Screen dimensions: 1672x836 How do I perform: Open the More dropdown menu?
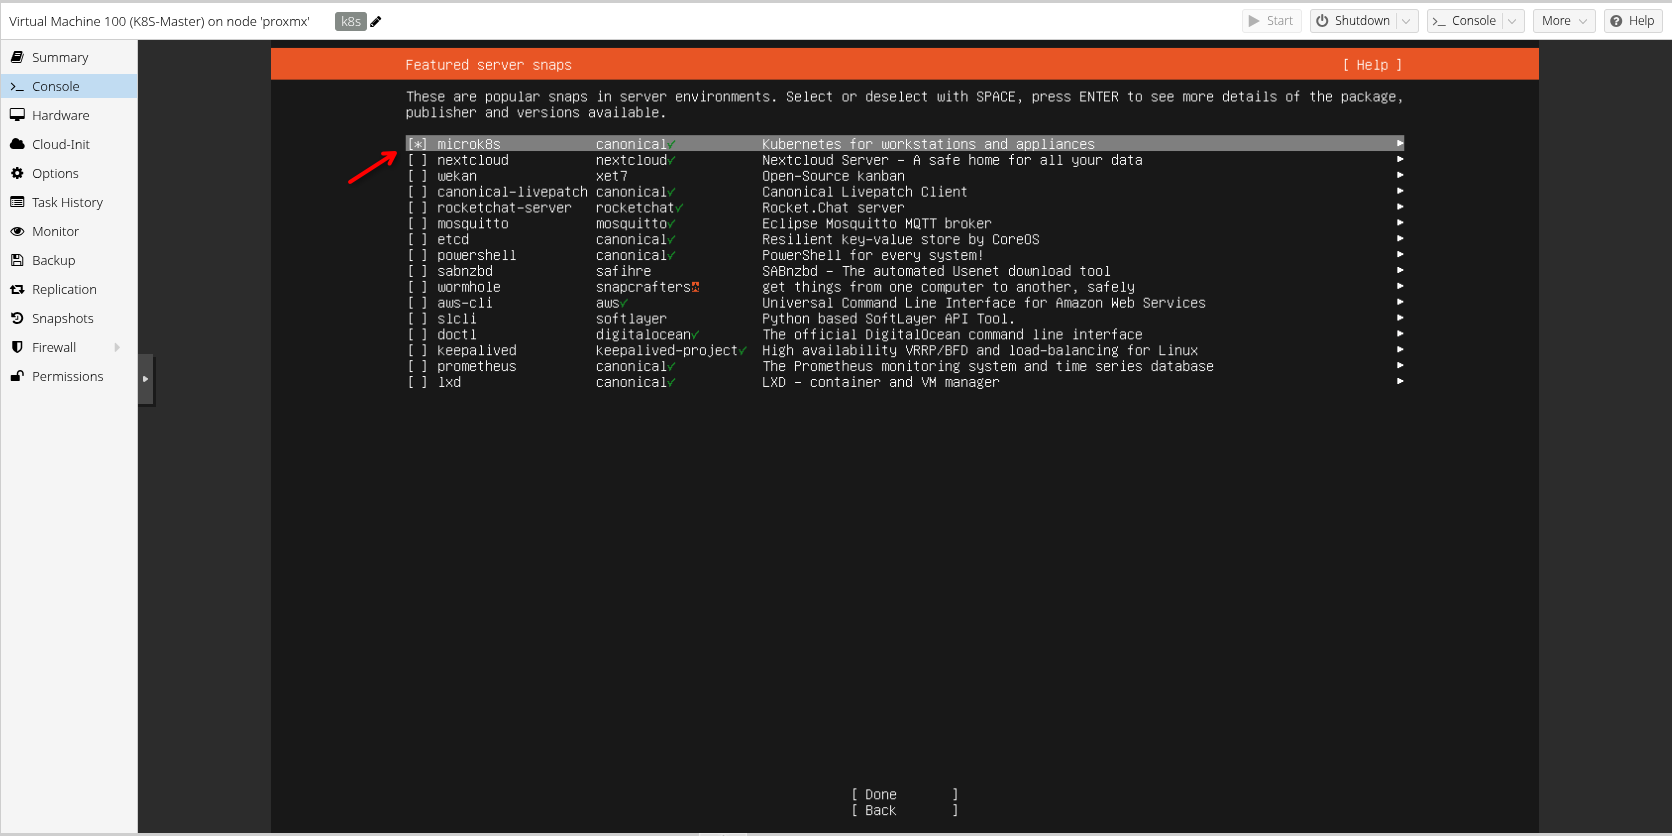pos(1564,21)
